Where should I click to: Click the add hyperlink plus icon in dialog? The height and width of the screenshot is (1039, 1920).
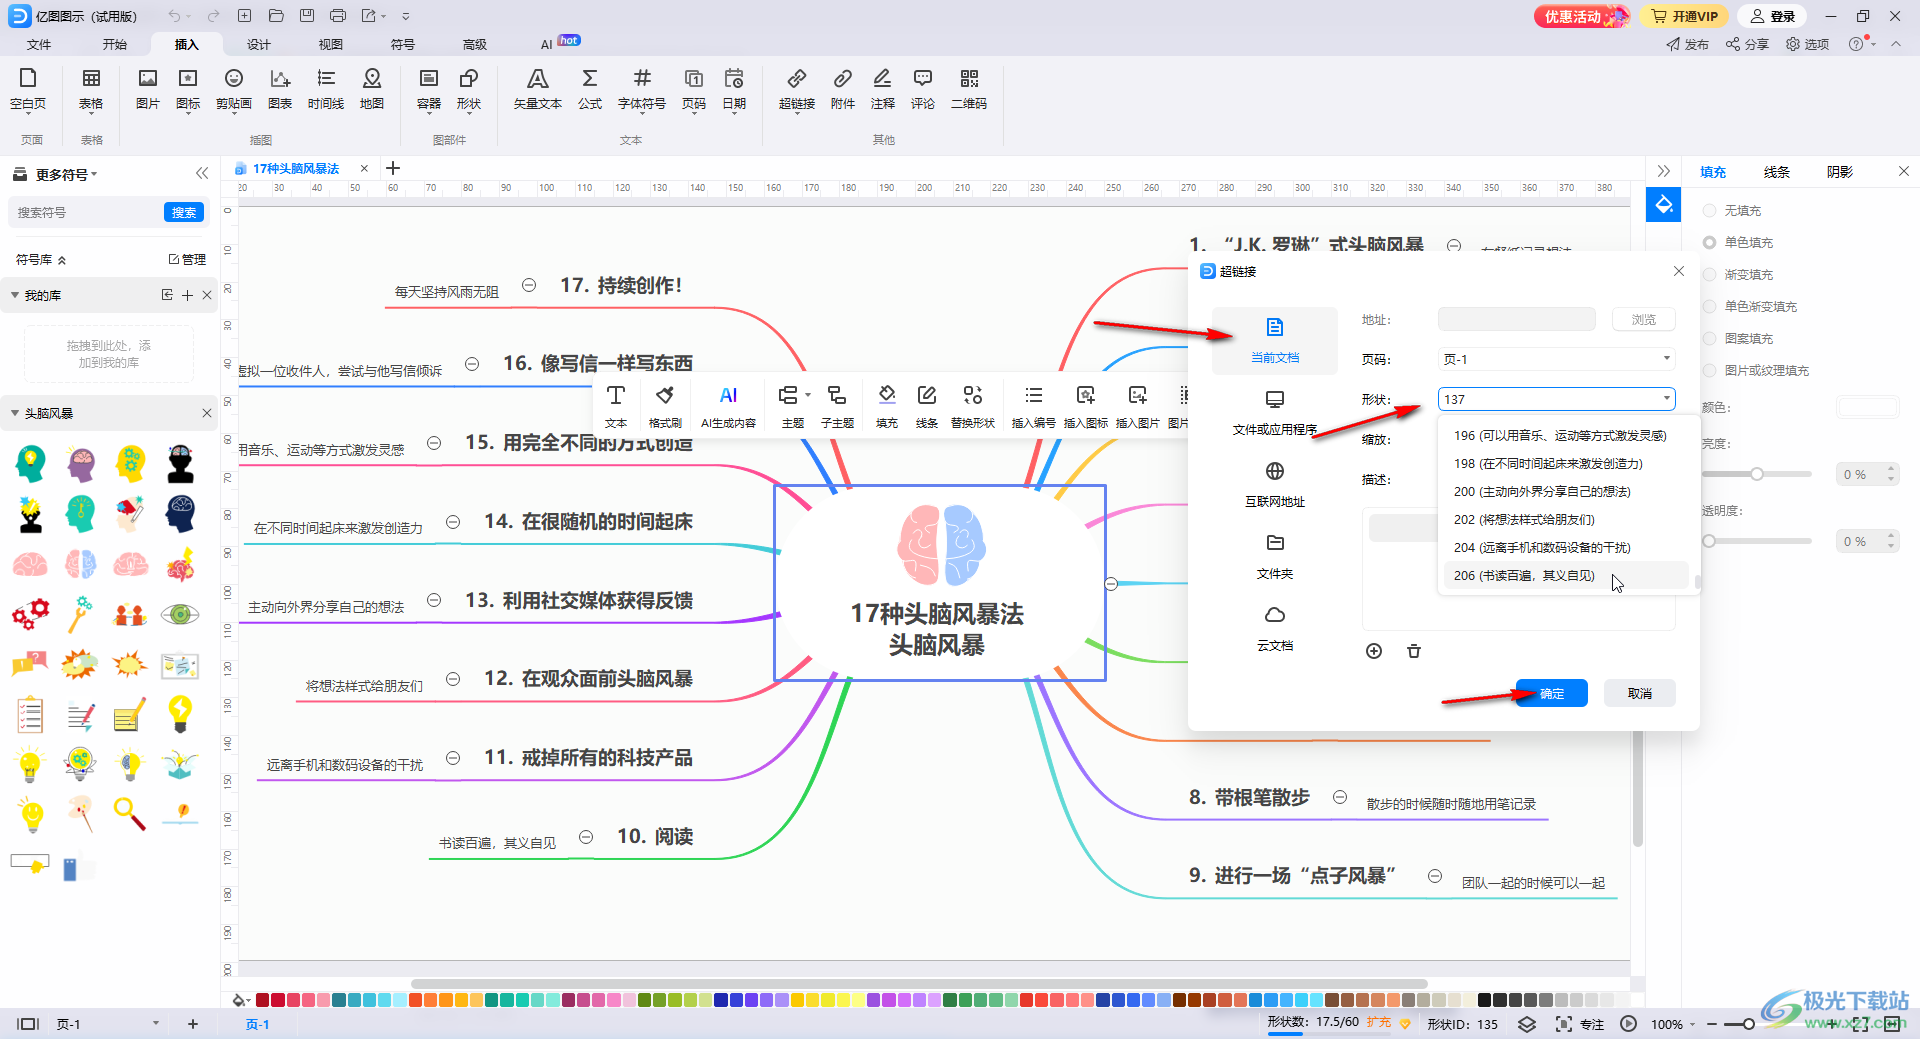tap(1374, 651)
